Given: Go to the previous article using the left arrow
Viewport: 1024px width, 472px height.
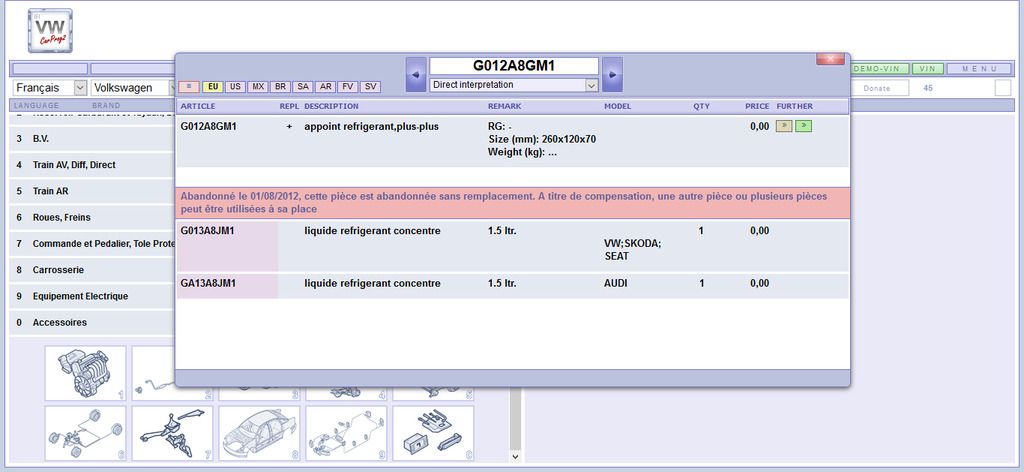Looking at the screenshot, I should [x=416, y=74].
